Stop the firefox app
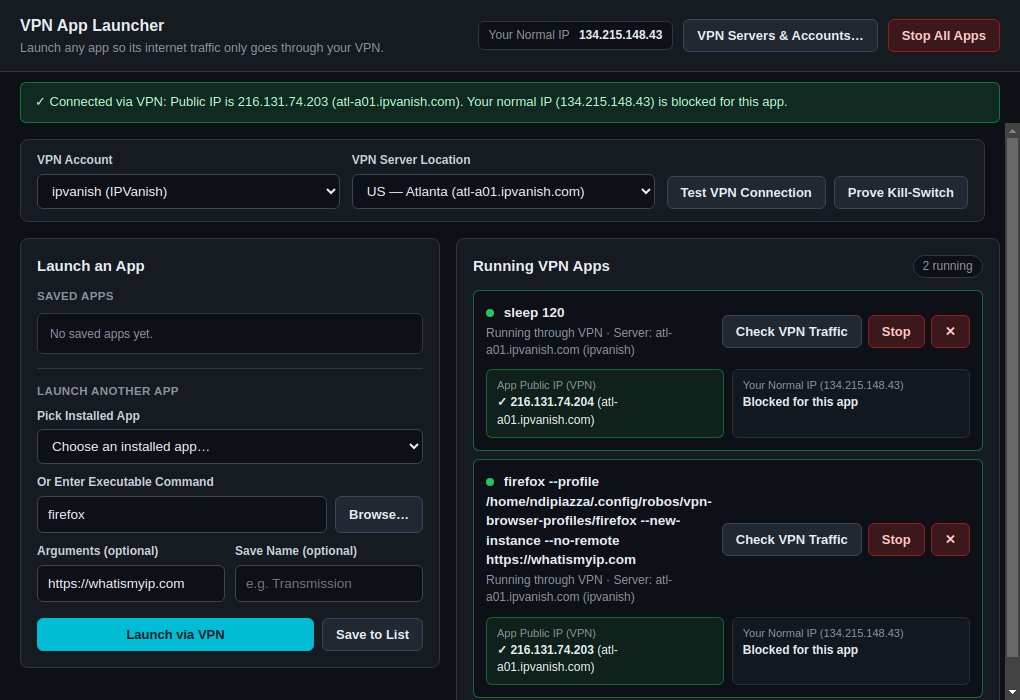 896,539
